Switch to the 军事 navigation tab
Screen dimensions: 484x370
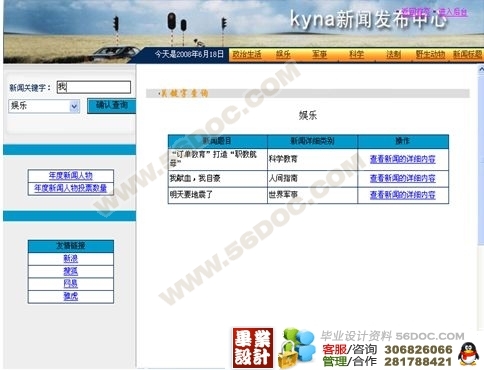tap(319, 54)
